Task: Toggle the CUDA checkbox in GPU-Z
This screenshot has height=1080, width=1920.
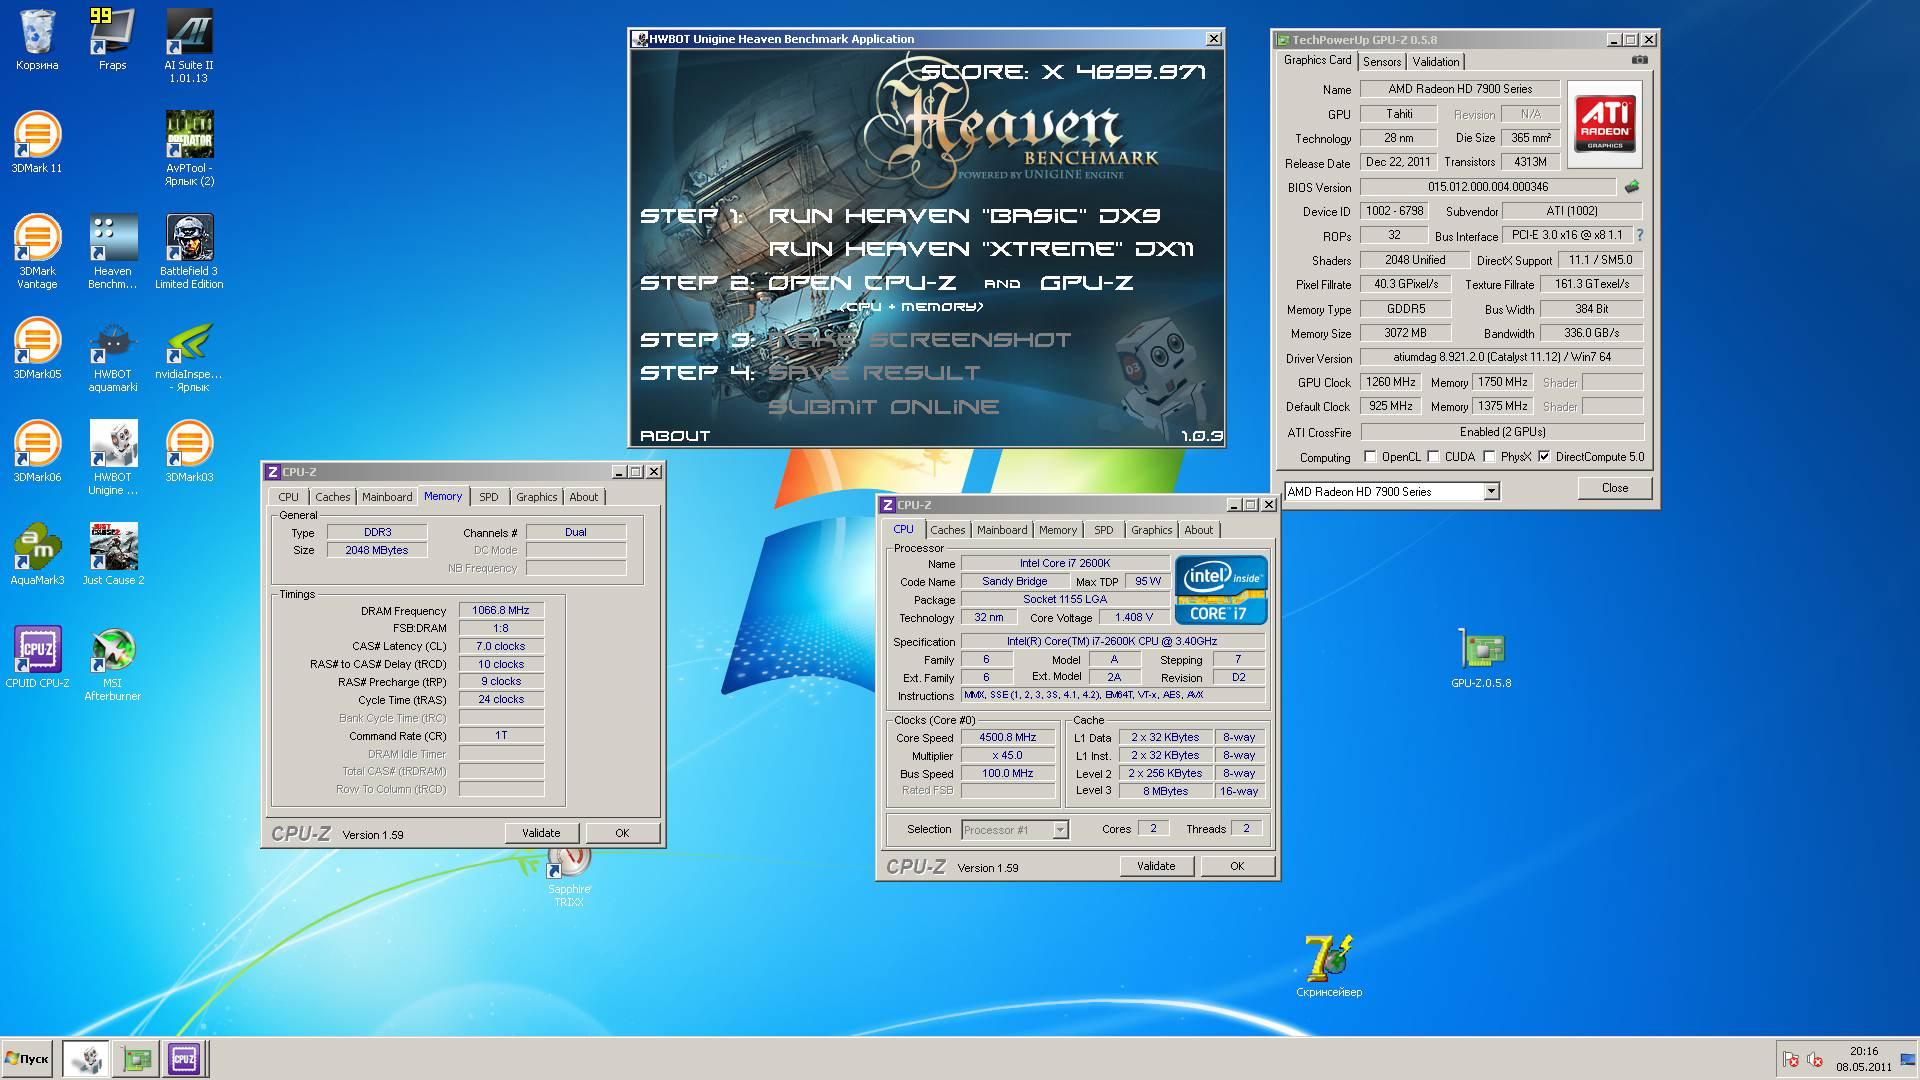Action: 1434,456
